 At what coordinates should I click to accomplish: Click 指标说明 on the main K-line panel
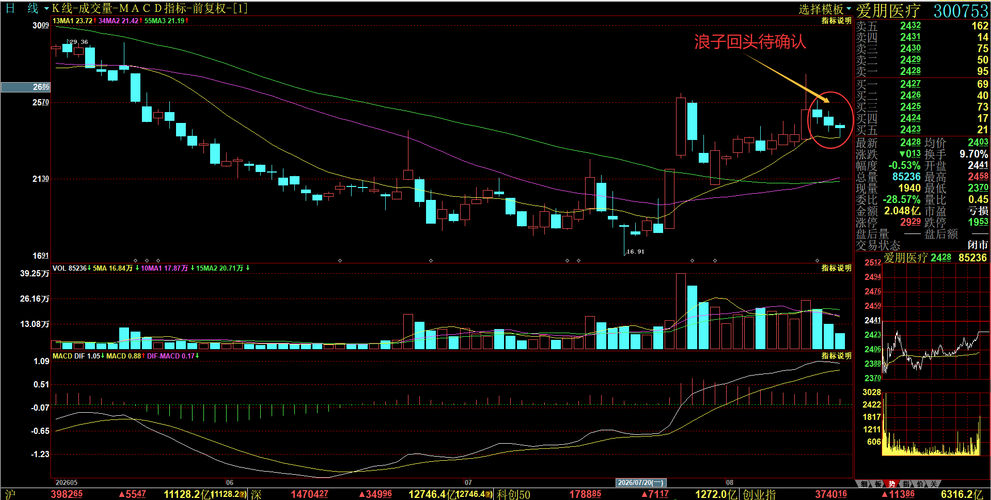[836, 21]
